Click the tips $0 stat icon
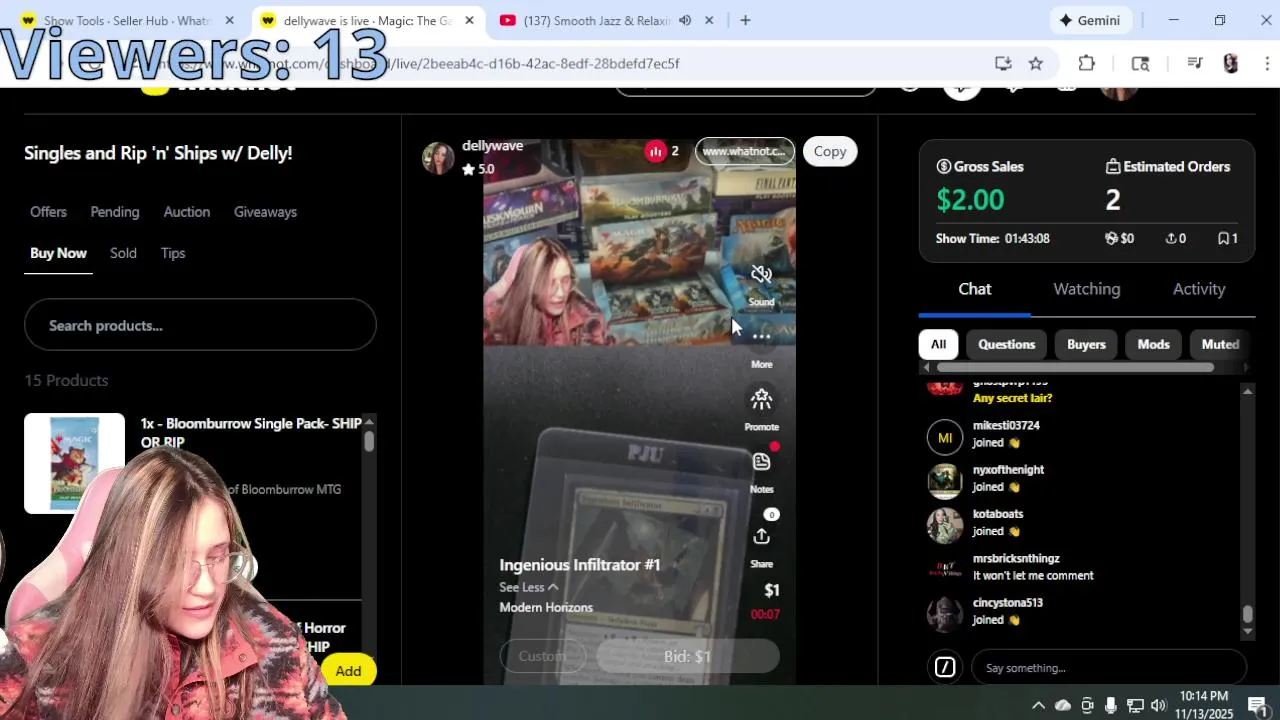This screenshot has height=720, width=1280. [1110, 238]
